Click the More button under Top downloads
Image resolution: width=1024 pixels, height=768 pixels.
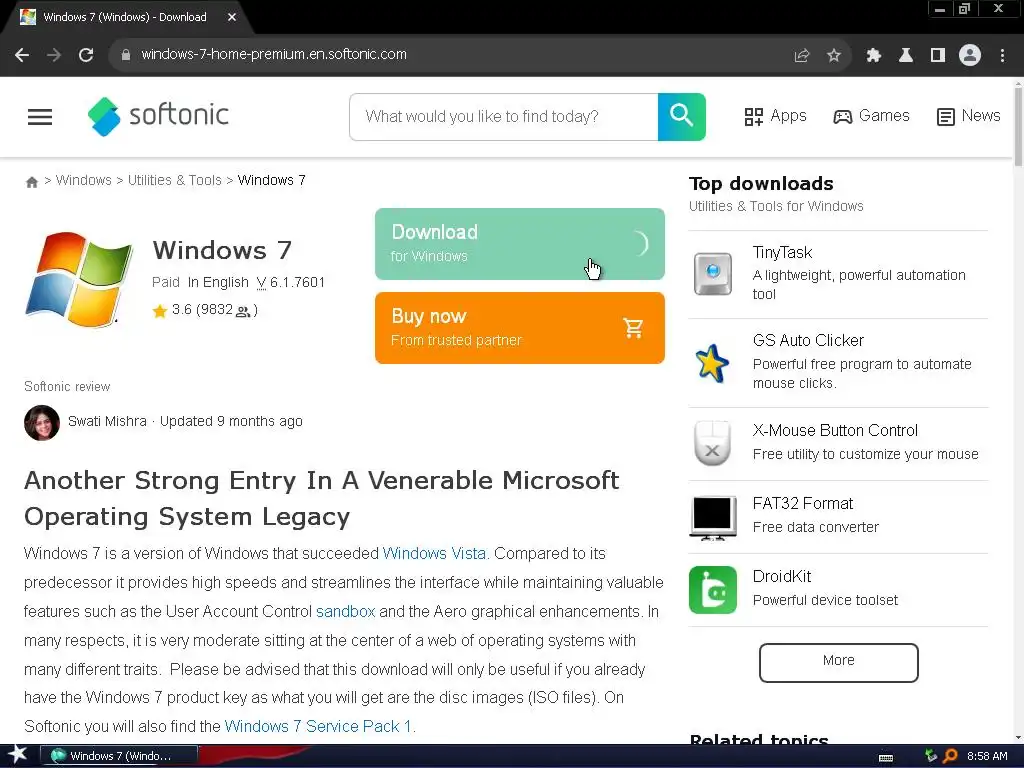coord(839,662)
